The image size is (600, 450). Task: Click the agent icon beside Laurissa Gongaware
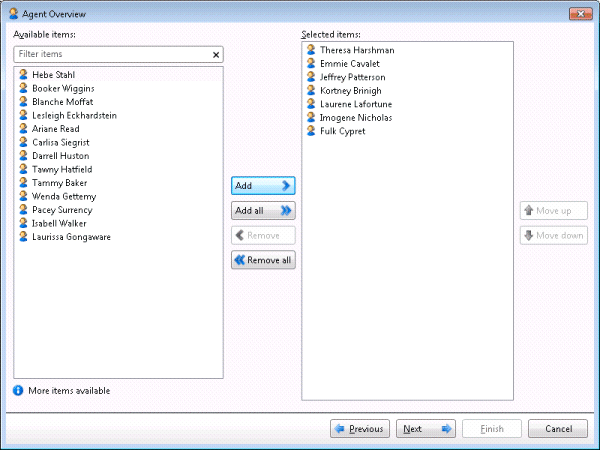(24, 237)
